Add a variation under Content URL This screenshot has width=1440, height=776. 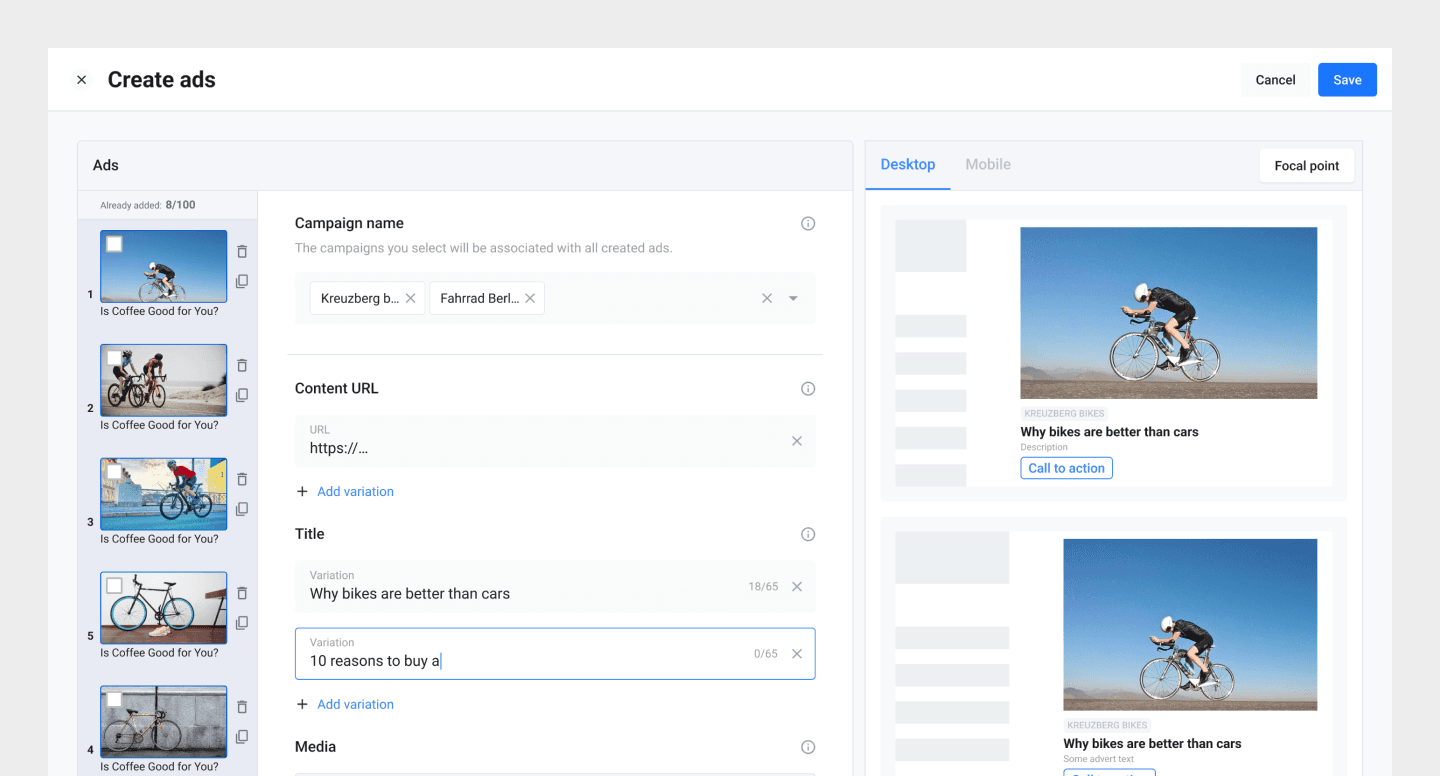click(x=345, y=492)
